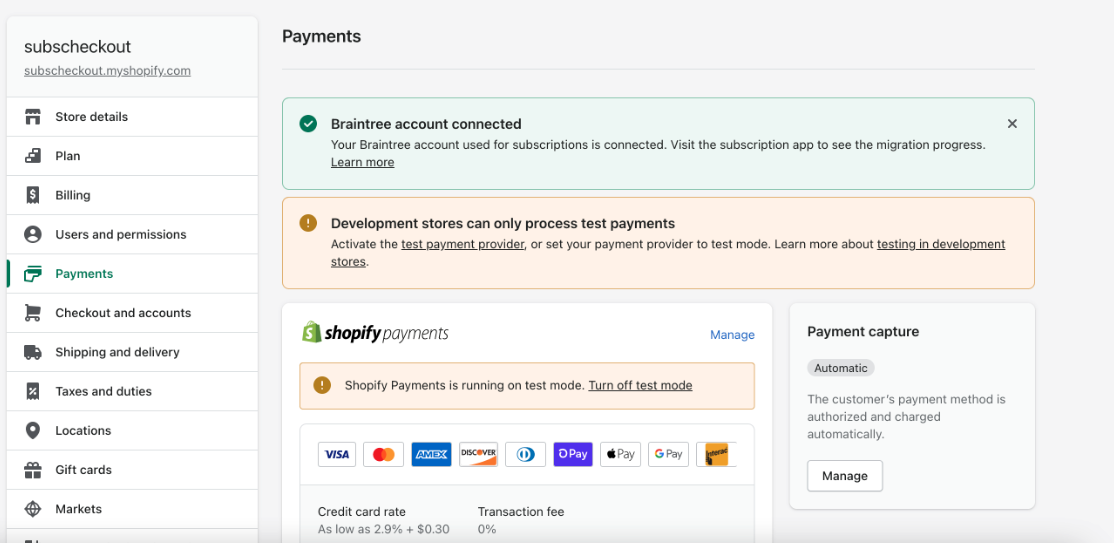
Task: Click warning icon in test mode banner
Action: (x=323, y=385)
